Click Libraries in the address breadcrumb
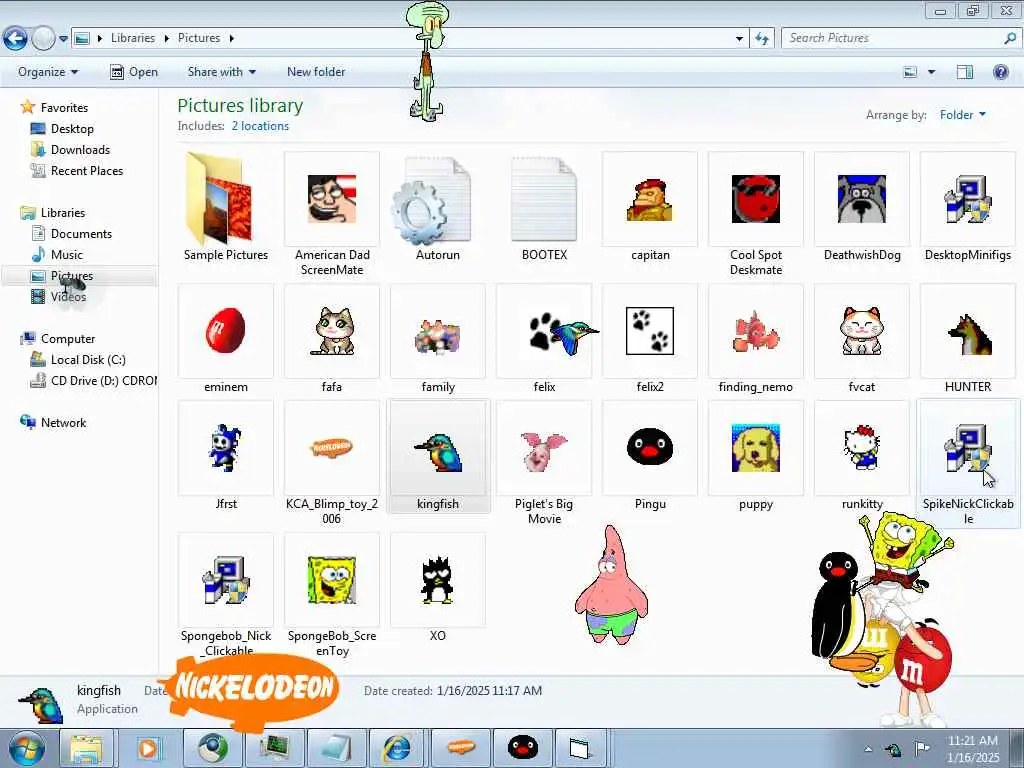This screenshot has width=1024, height=768. coord(133,38)
